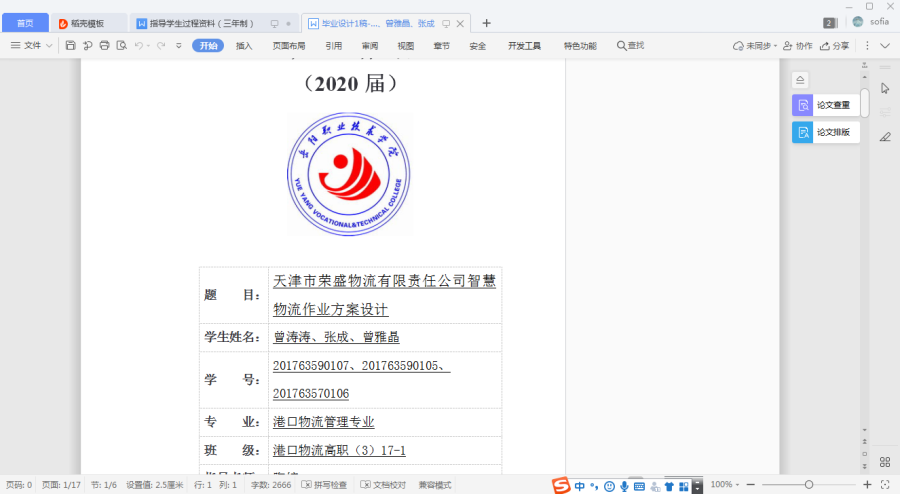The width and height of the screenshot is (900, 494).
Task: Click the cloud 未同步 sync icon
Action: [738, 46]
